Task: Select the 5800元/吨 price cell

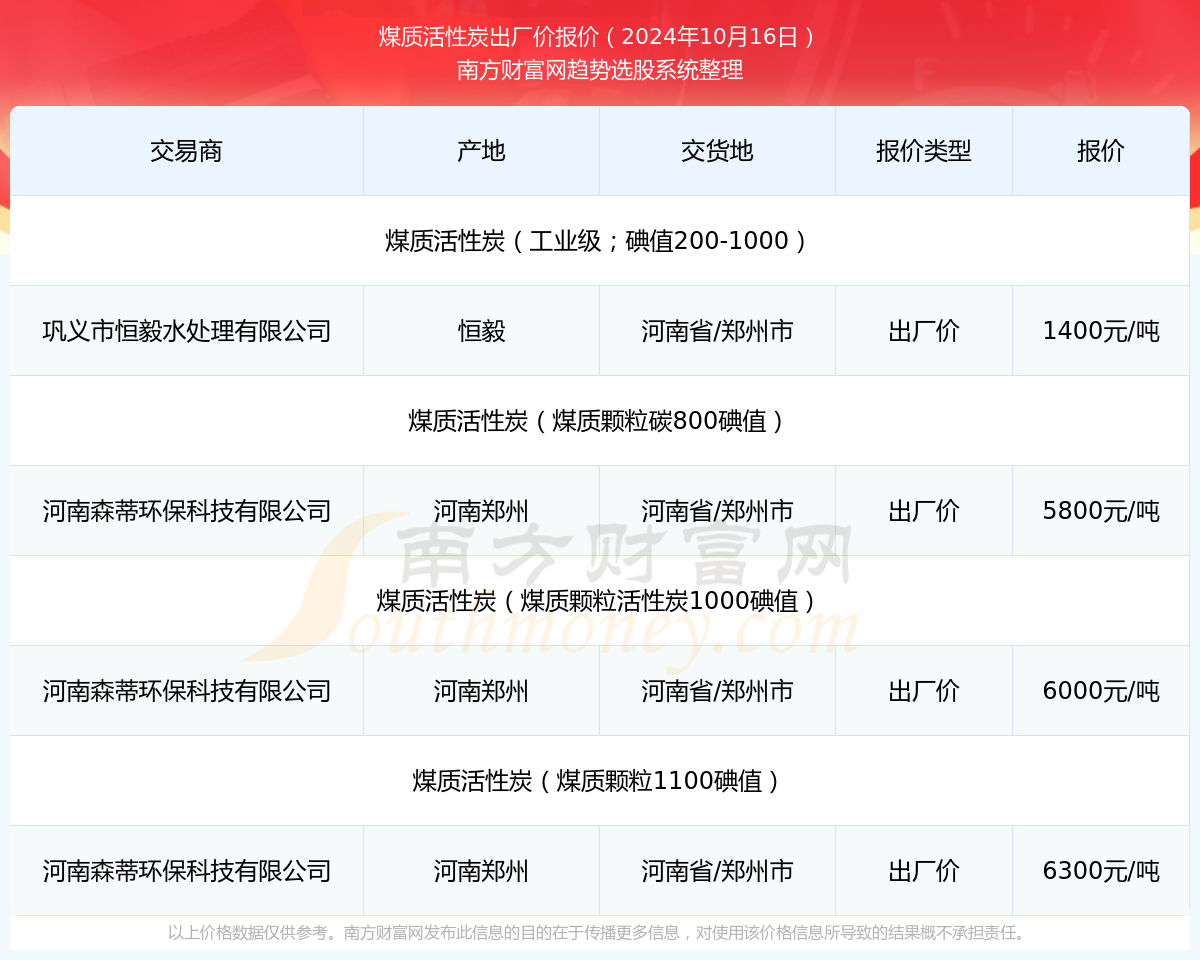Action: (x=1101, y=511)
